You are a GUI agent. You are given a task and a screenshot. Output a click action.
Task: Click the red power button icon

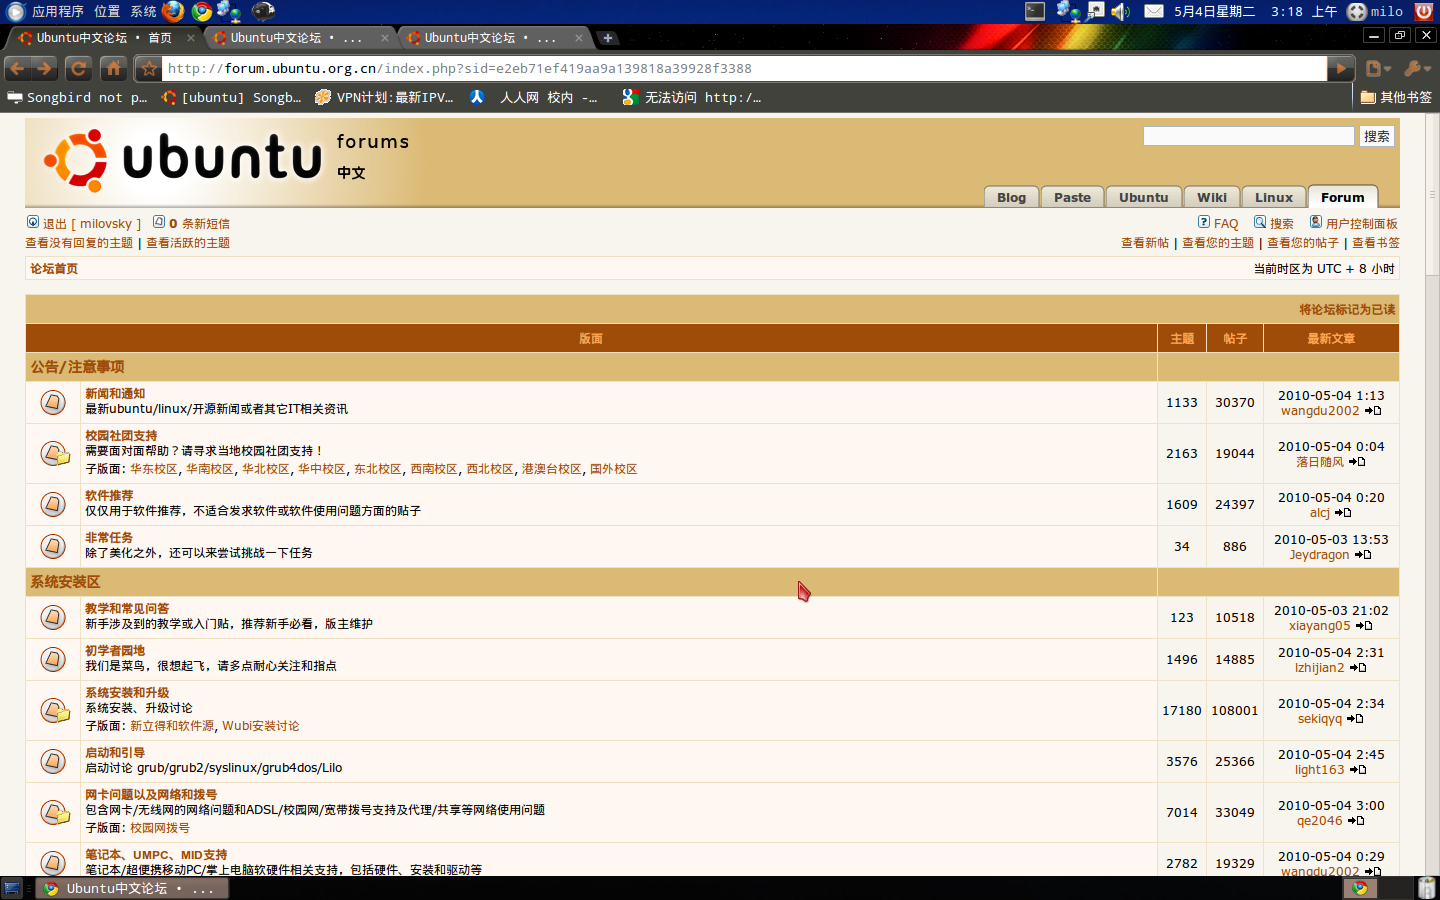pyautogui.click(x=1424, y=11)
